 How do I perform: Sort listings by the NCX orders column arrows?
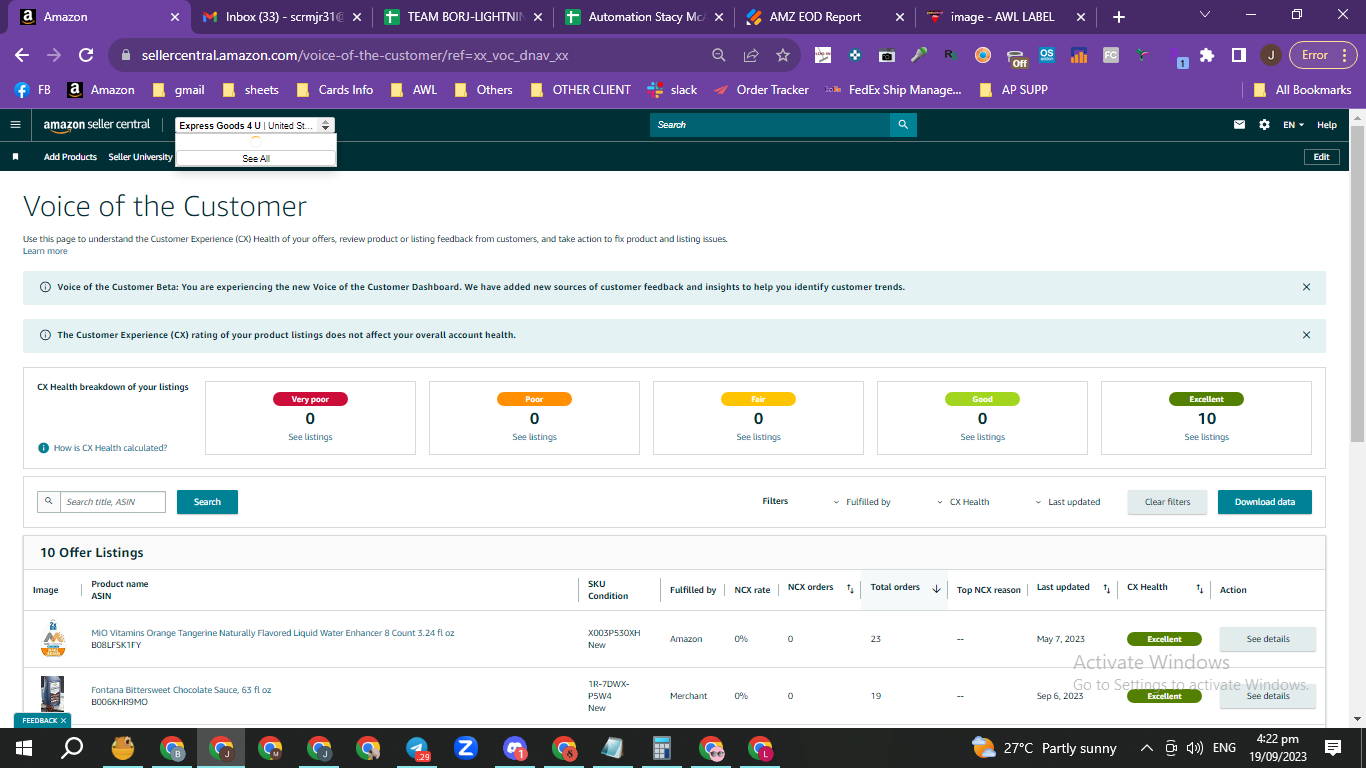click(x=850, y=589)
